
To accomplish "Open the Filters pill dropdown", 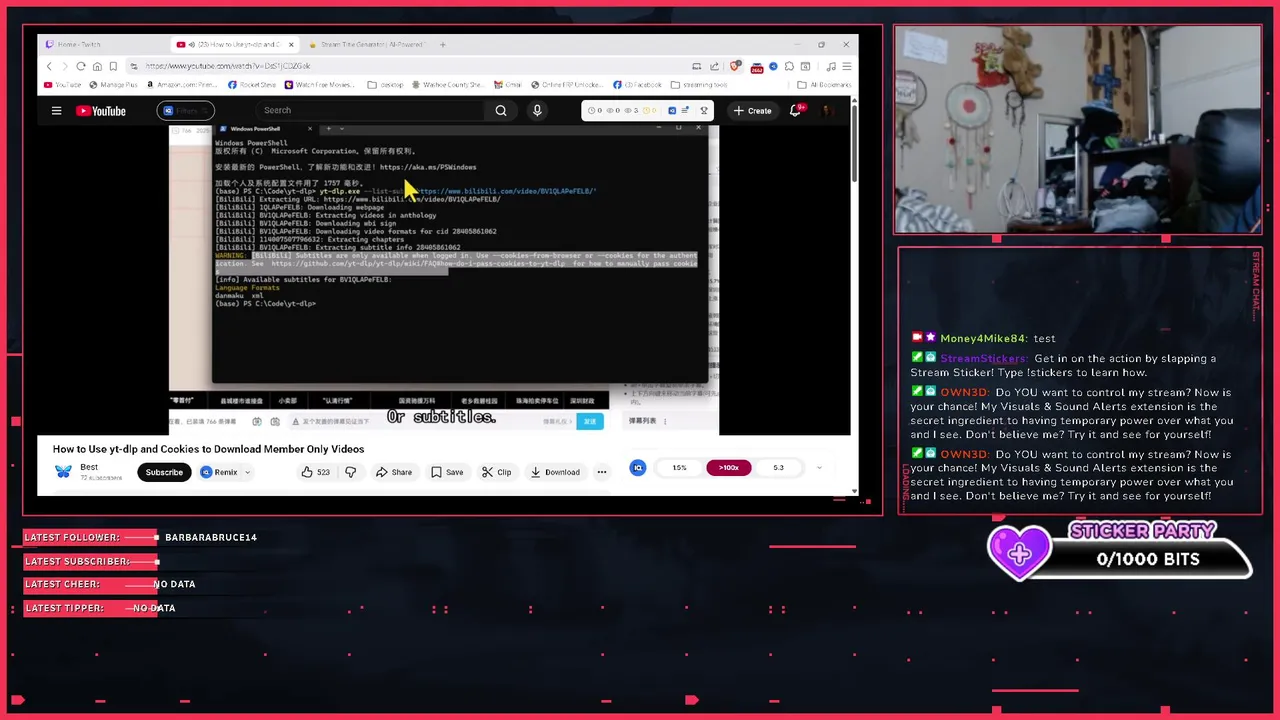I will (x=185, y=111).
